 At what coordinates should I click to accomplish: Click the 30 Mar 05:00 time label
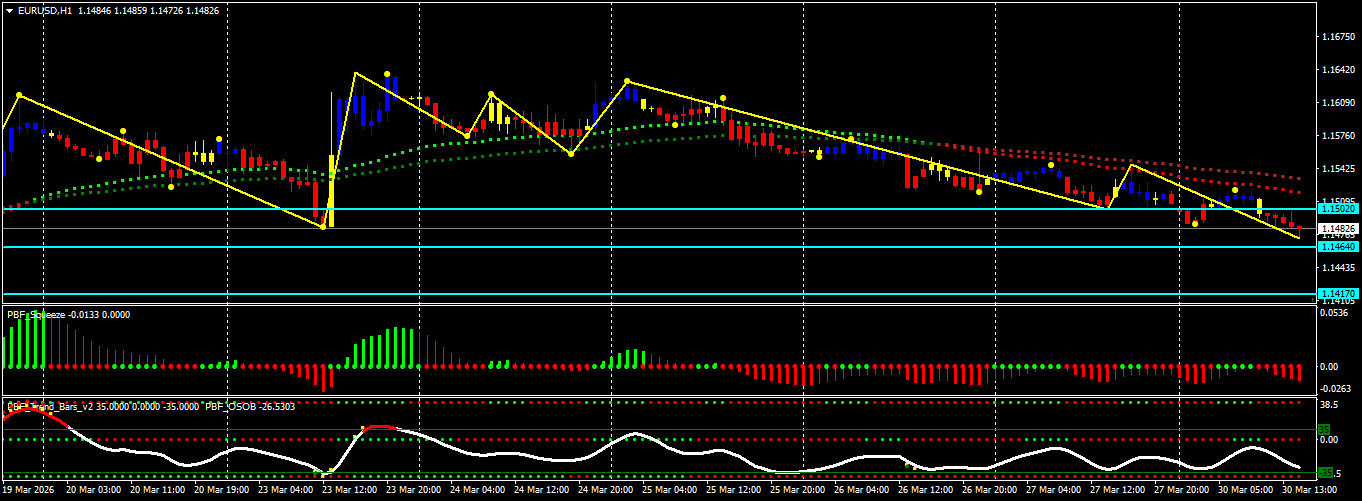1246,492
